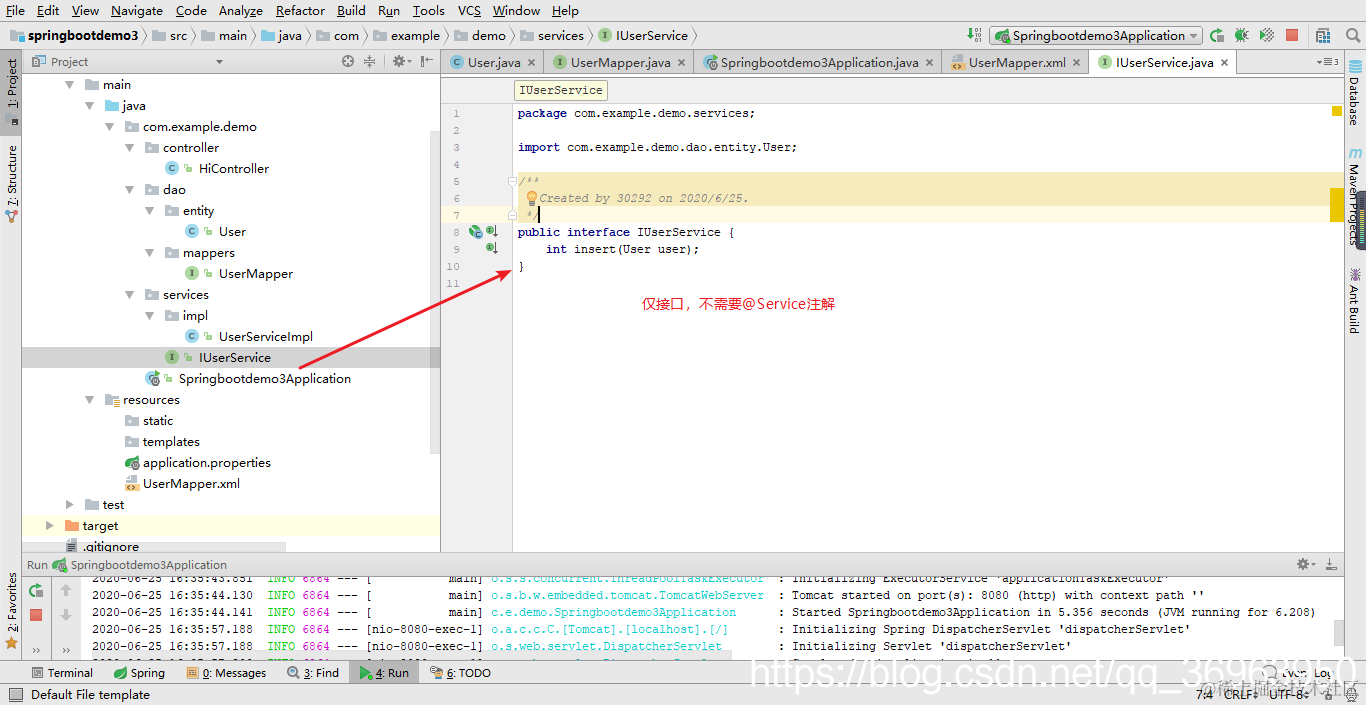Show hidden tabs list dropdown

pos(1329,62)
